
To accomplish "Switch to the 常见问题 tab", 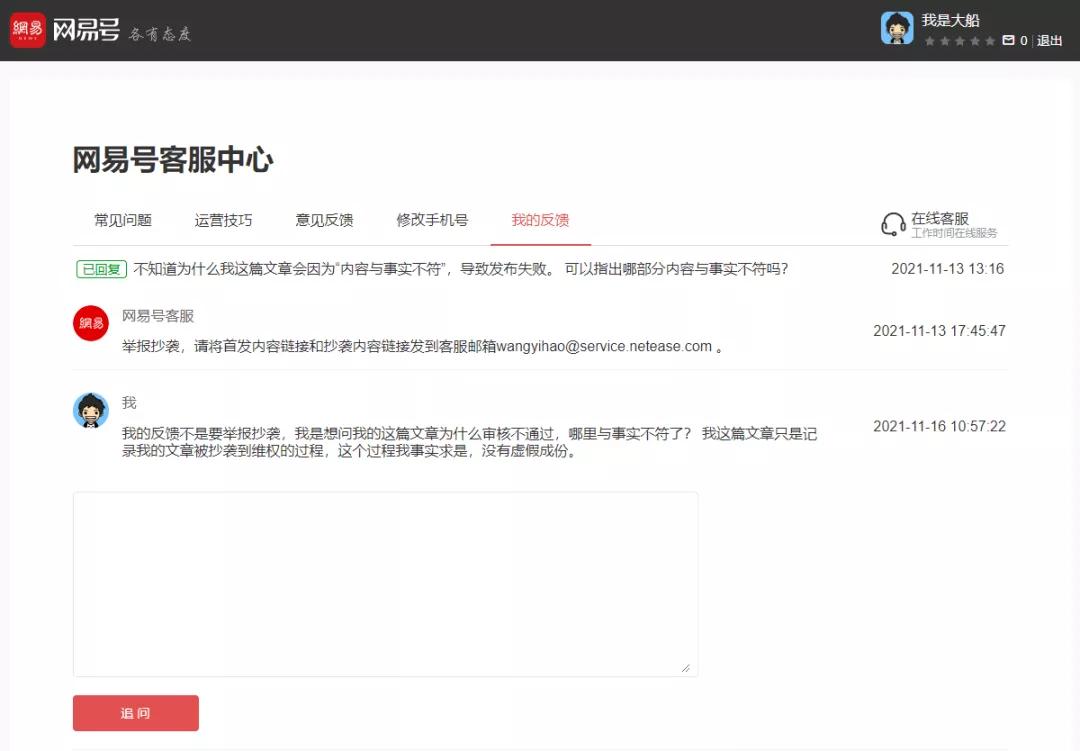I will coord(121,220).
